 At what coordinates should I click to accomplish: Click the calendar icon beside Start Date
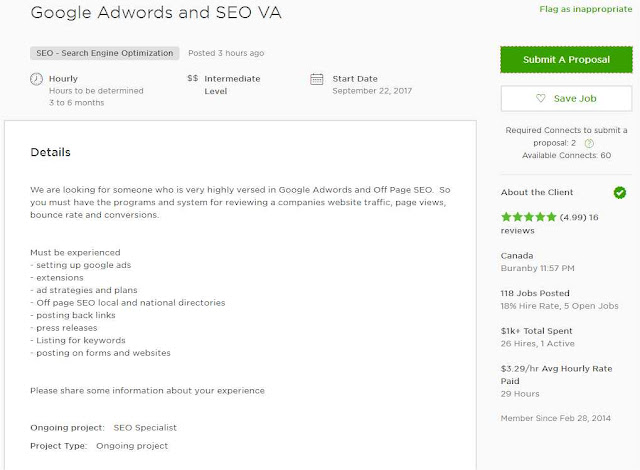(317, 78)
